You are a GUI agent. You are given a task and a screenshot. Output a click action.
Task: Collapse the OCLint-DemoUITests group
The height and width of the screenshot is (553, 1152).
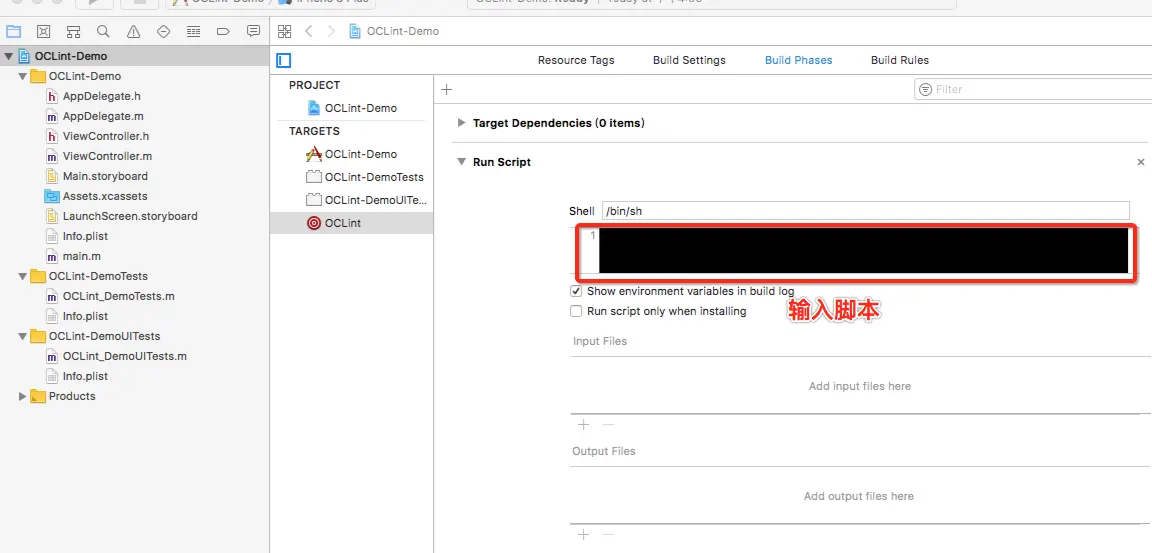[22, 336]
